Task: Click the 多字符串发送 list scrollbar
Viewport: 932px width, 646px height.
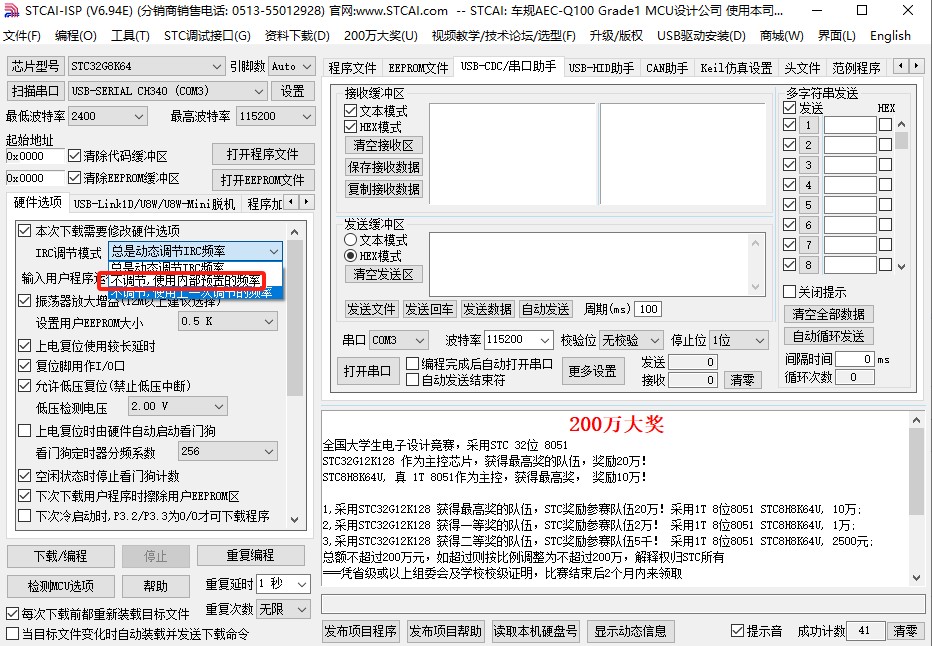Action: pyautogui.click(x=902, y=195)
